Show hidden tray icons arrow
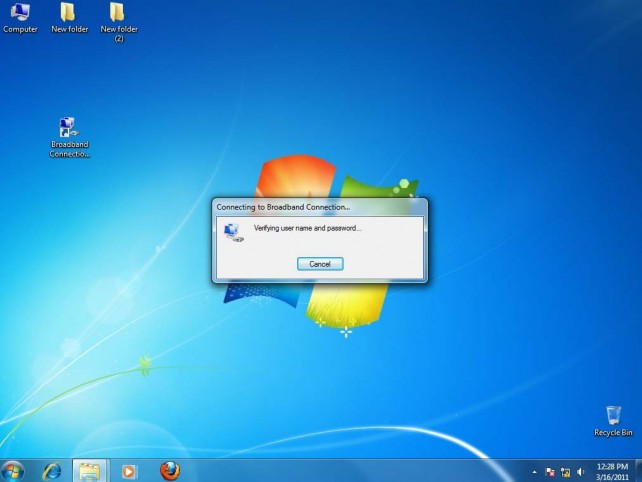The width and height of the screenshot is (642, 482). [x=534, y=472]
